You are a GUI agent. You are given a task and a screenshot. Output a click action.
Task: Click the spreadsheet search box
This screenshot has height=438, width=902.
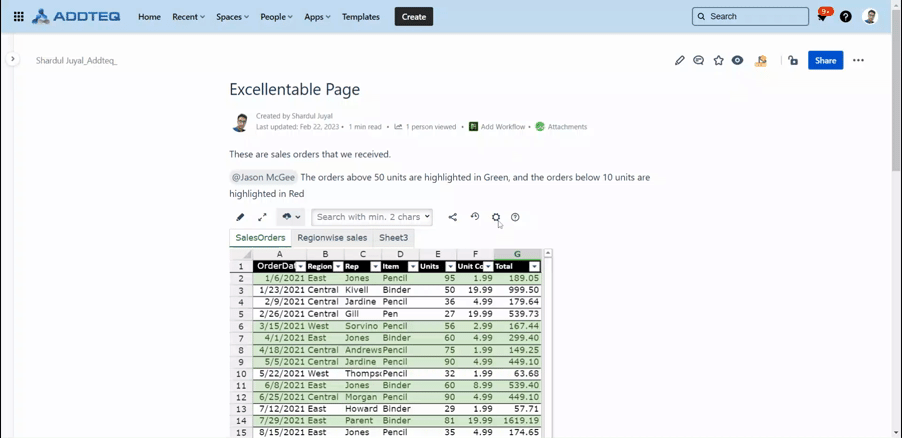tap(372, 217)
